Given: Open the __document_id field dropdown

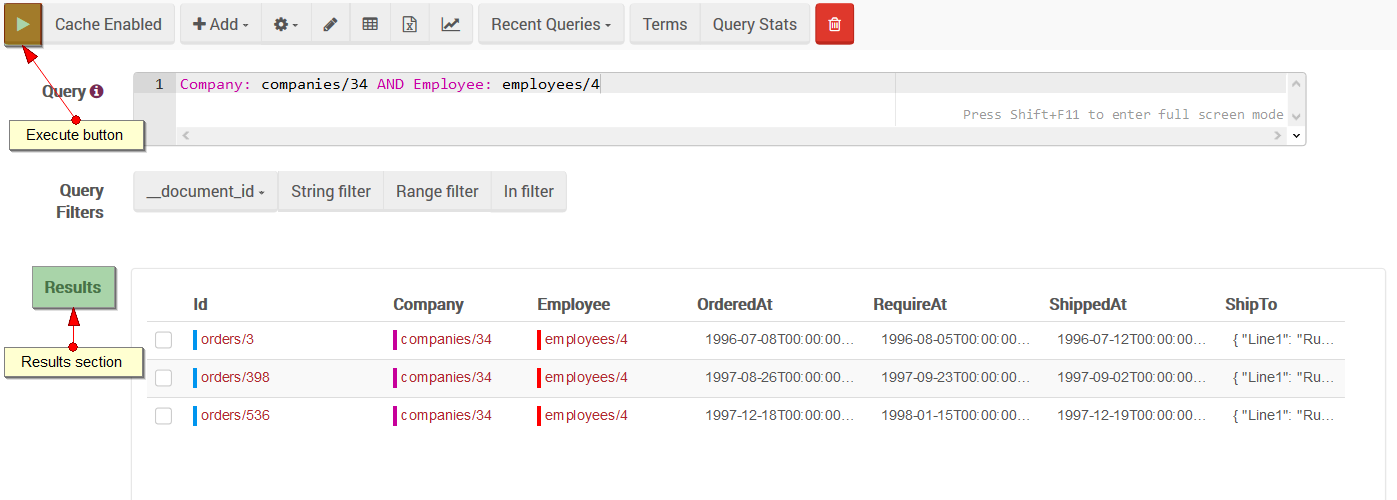Looking at the screenshot, I should (205, 191).
